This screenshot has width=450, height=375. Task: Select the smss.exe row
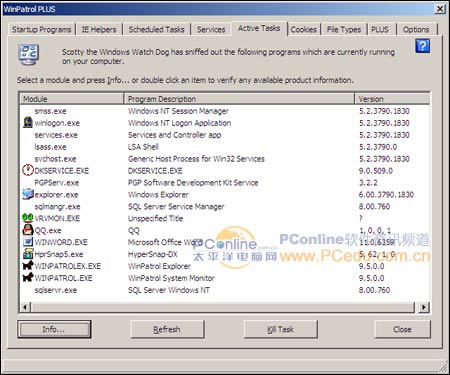225,111
